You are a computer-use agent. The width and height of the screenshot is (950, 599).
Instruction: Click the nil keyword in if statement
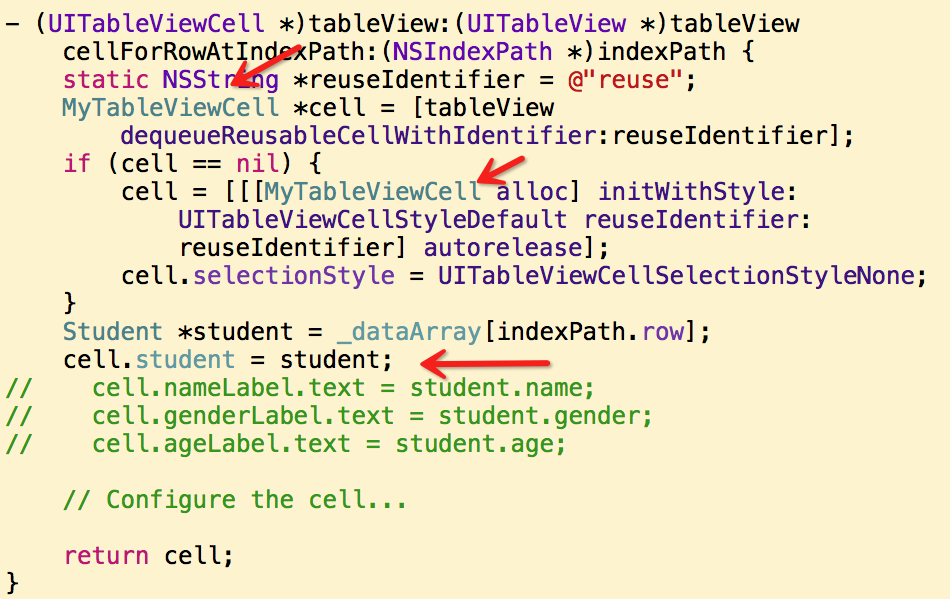click(x=258, y=164)
